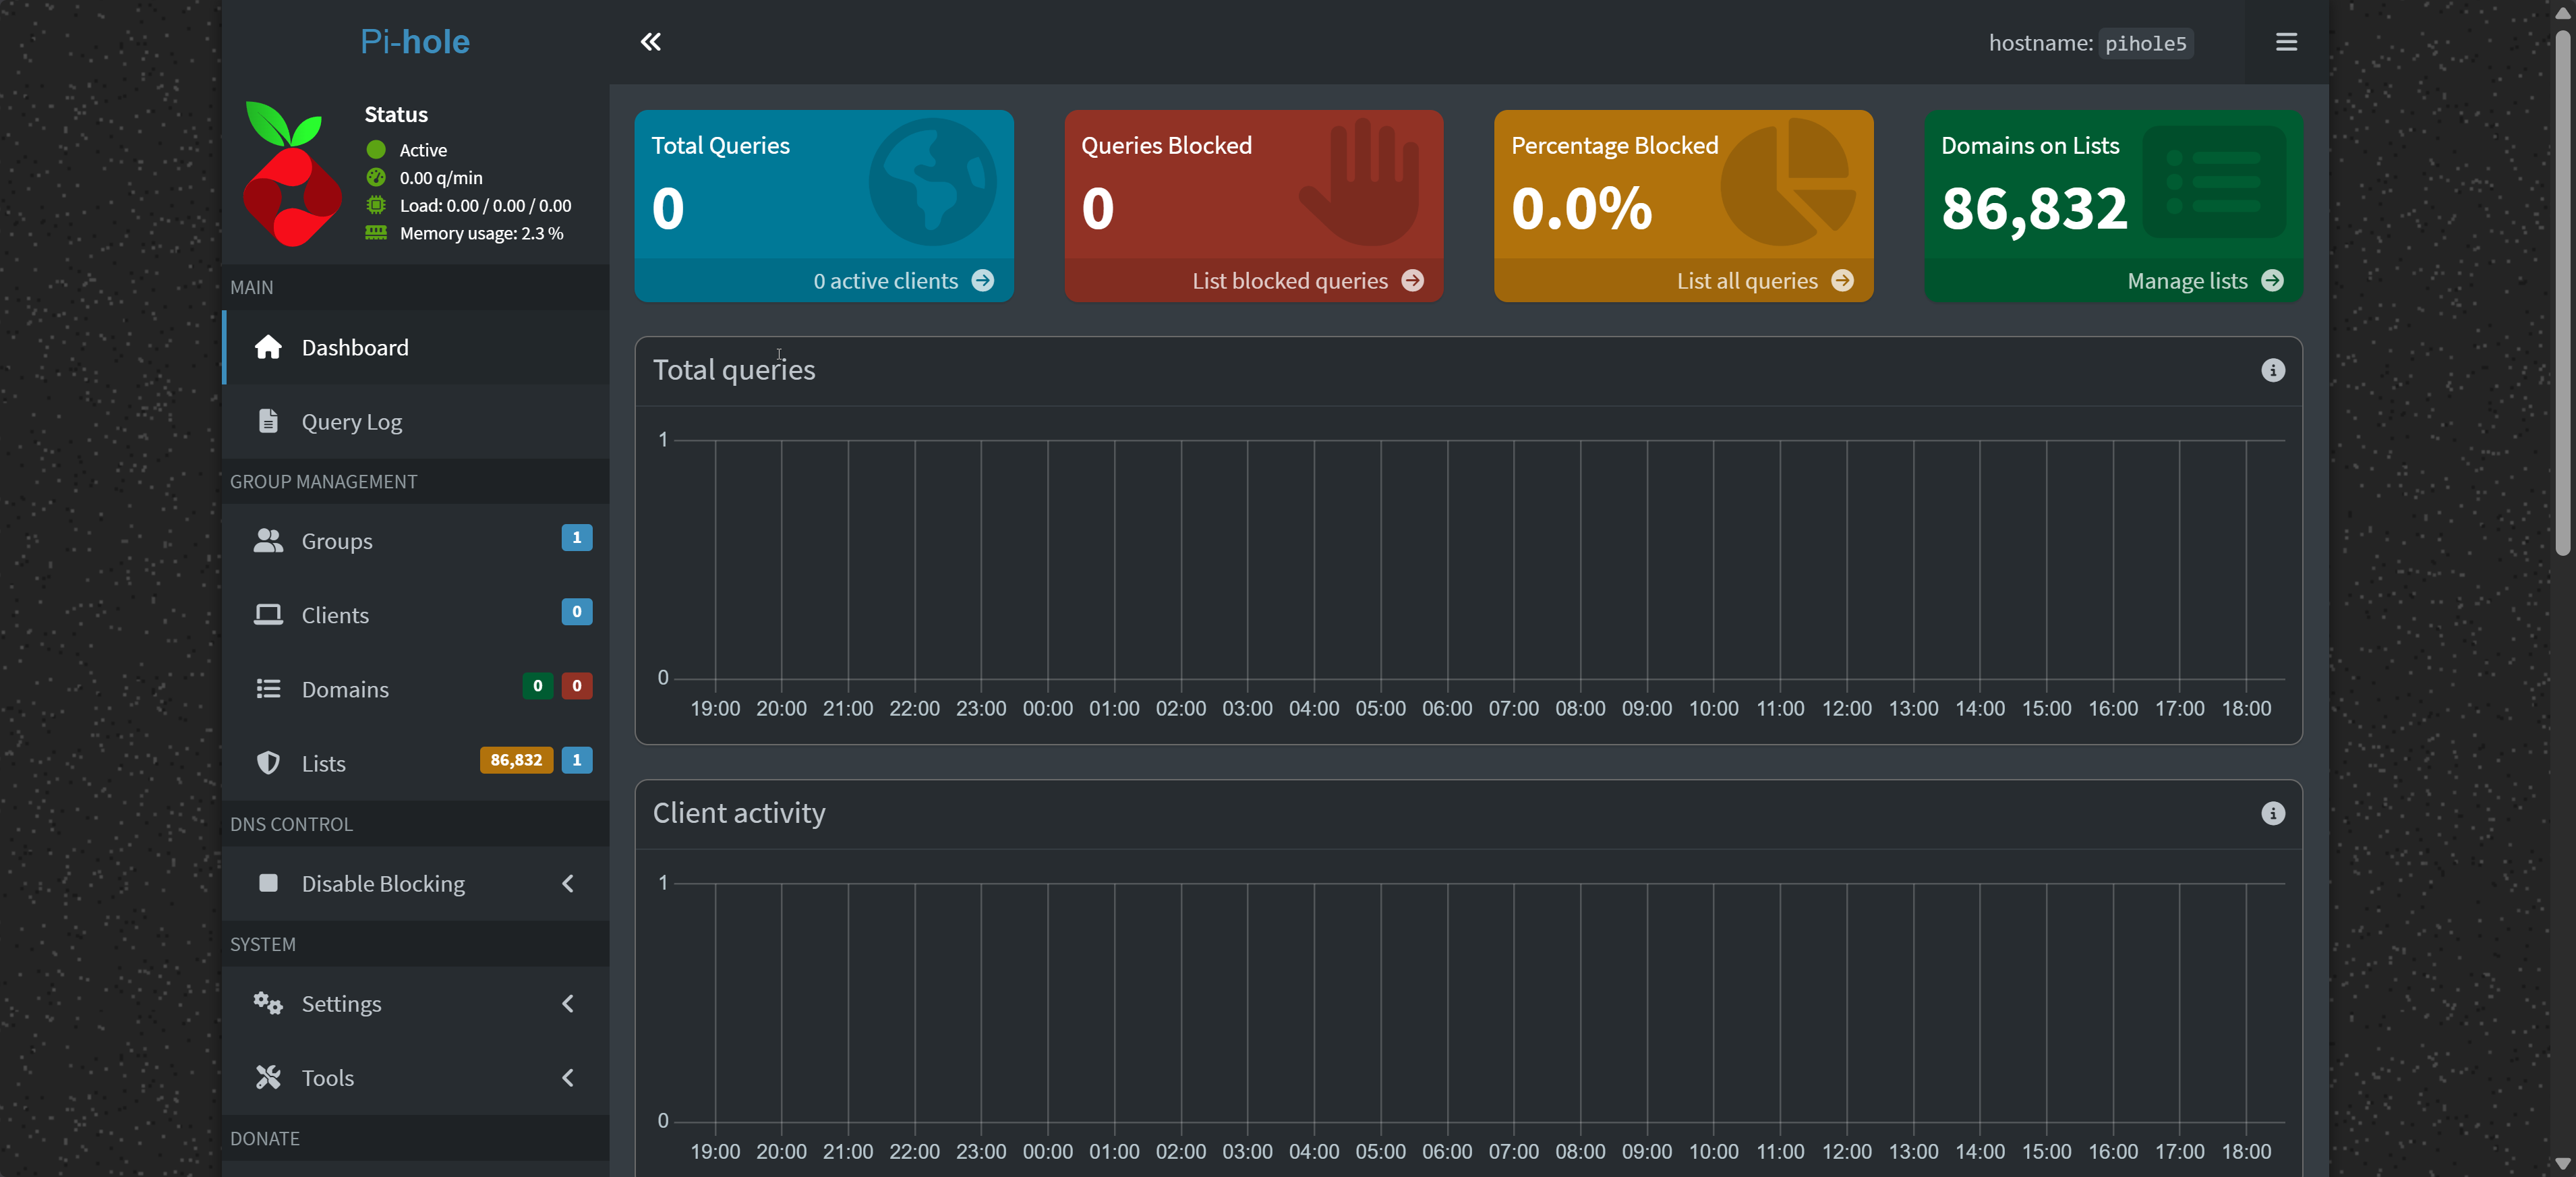Go to Groups management page
Image resolution: width=2576 pixels, height=1177 pixels.
click(x=336, y=541)
